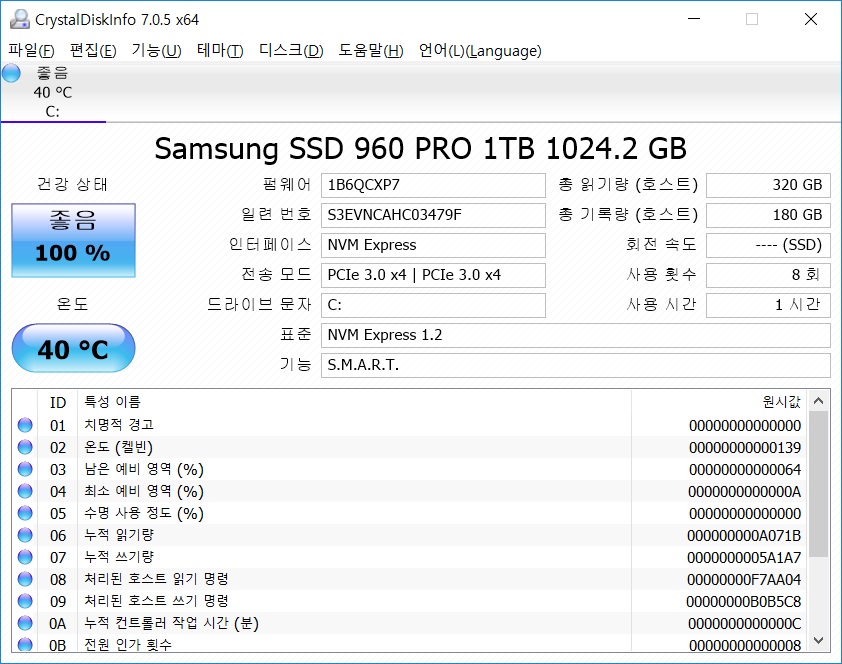Click the scroll up arrow of SMART list

click(x=818, y=400)
